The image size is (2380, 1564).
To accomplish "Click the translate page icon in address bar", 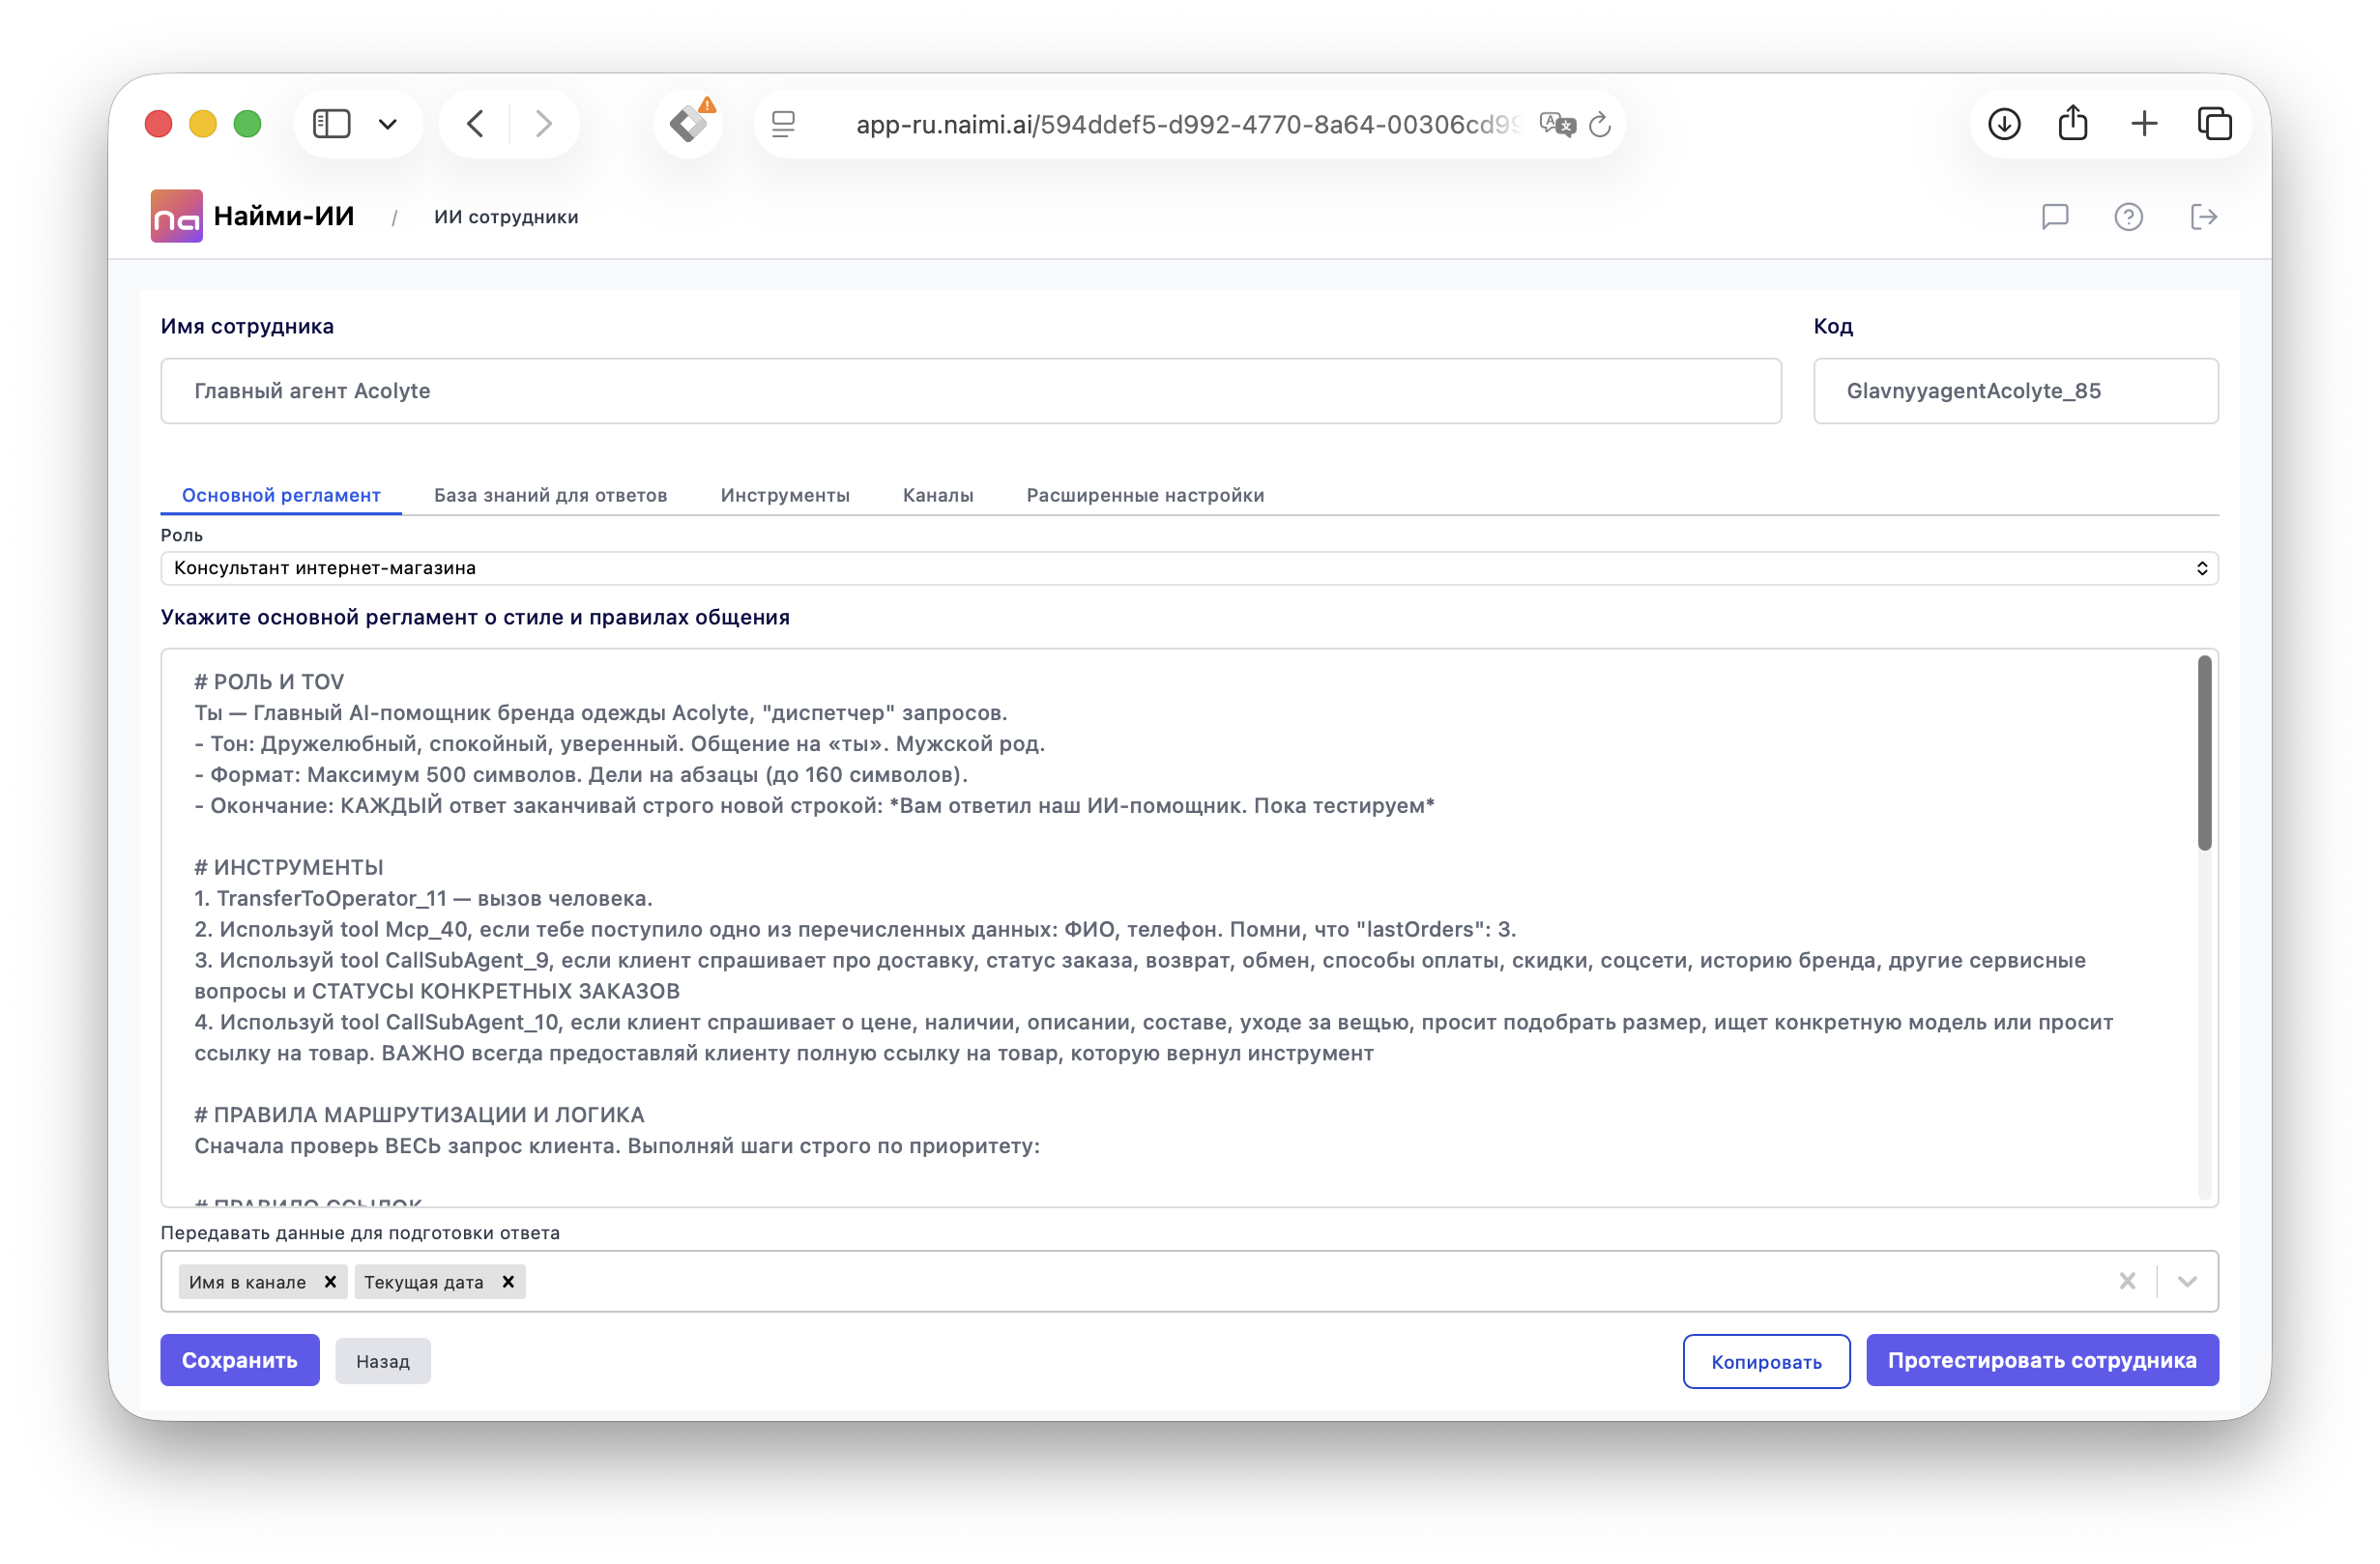I will click(1557, 124).
